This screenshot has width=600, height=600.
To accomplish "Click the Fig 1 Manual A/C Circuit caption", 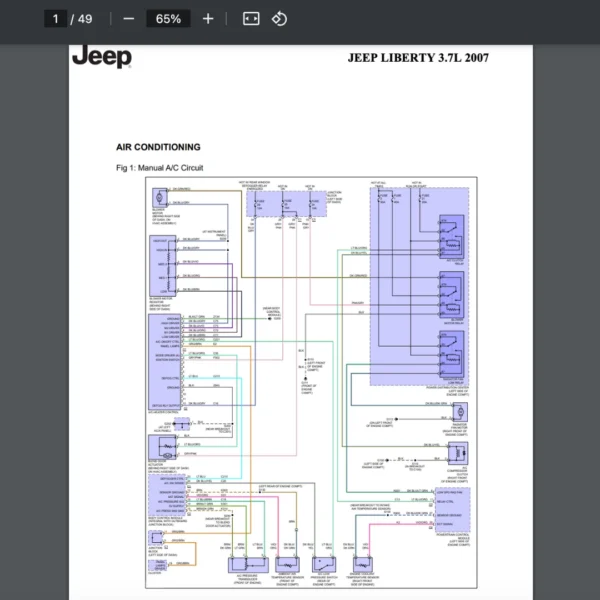I will tap(160, 167).
